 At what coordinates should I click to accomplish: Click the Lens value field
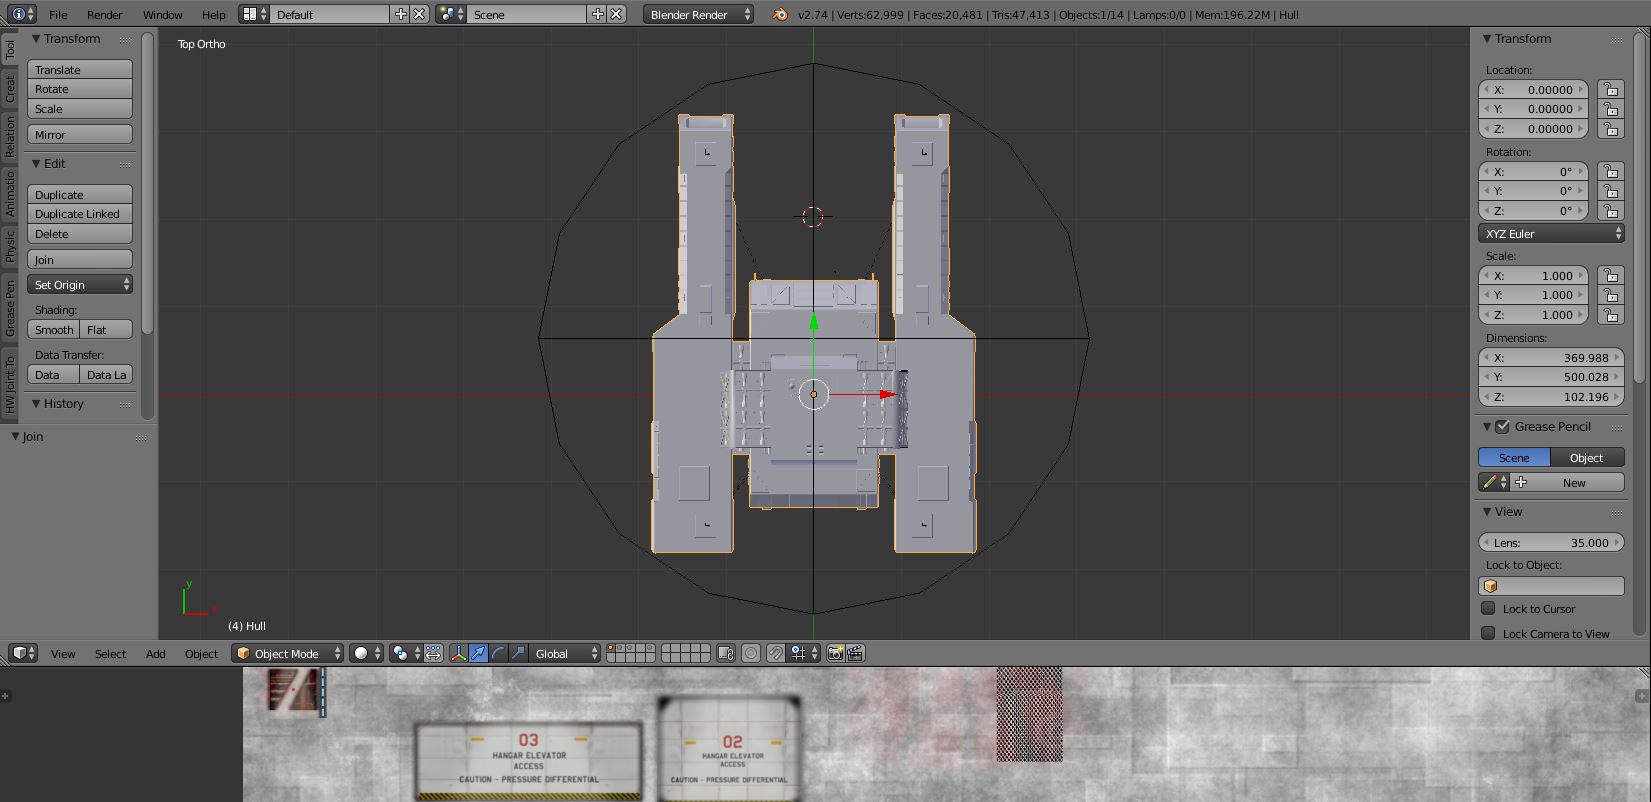pyautogui.click(x=1550, y=543)
